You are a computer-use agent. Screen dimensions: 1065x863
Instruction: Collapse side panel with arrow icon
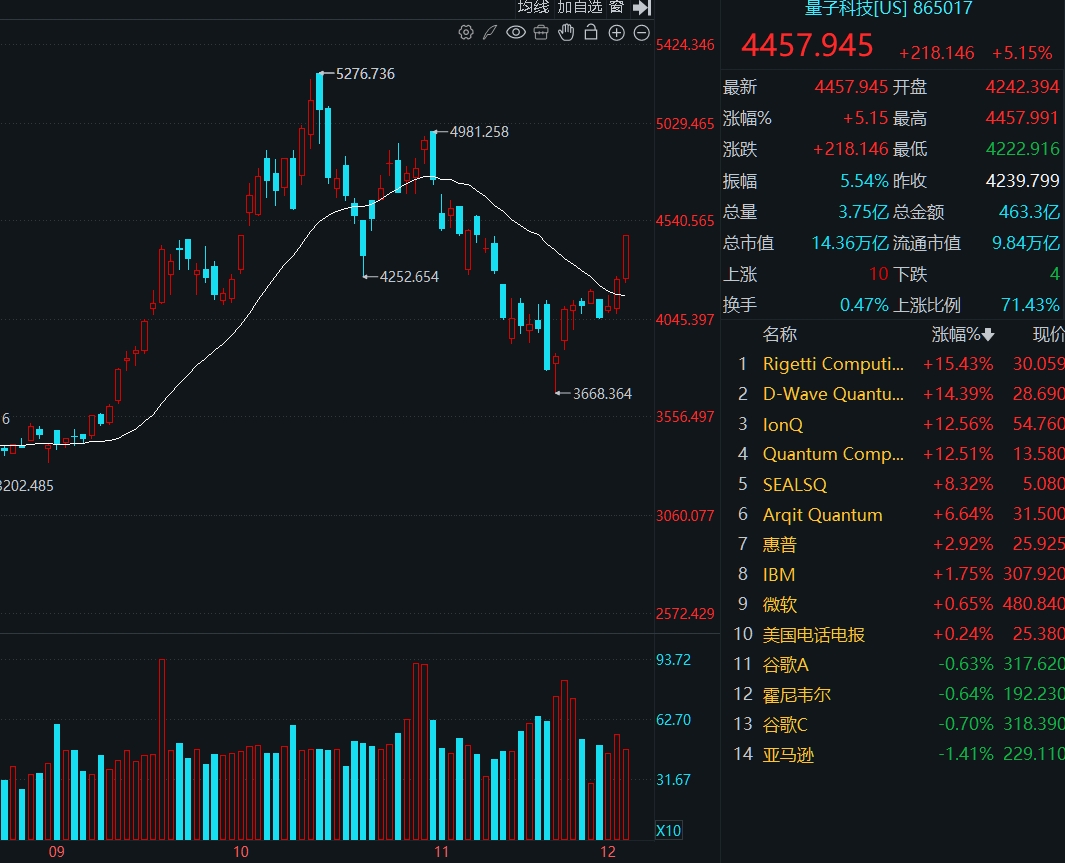tap(642, 7)
